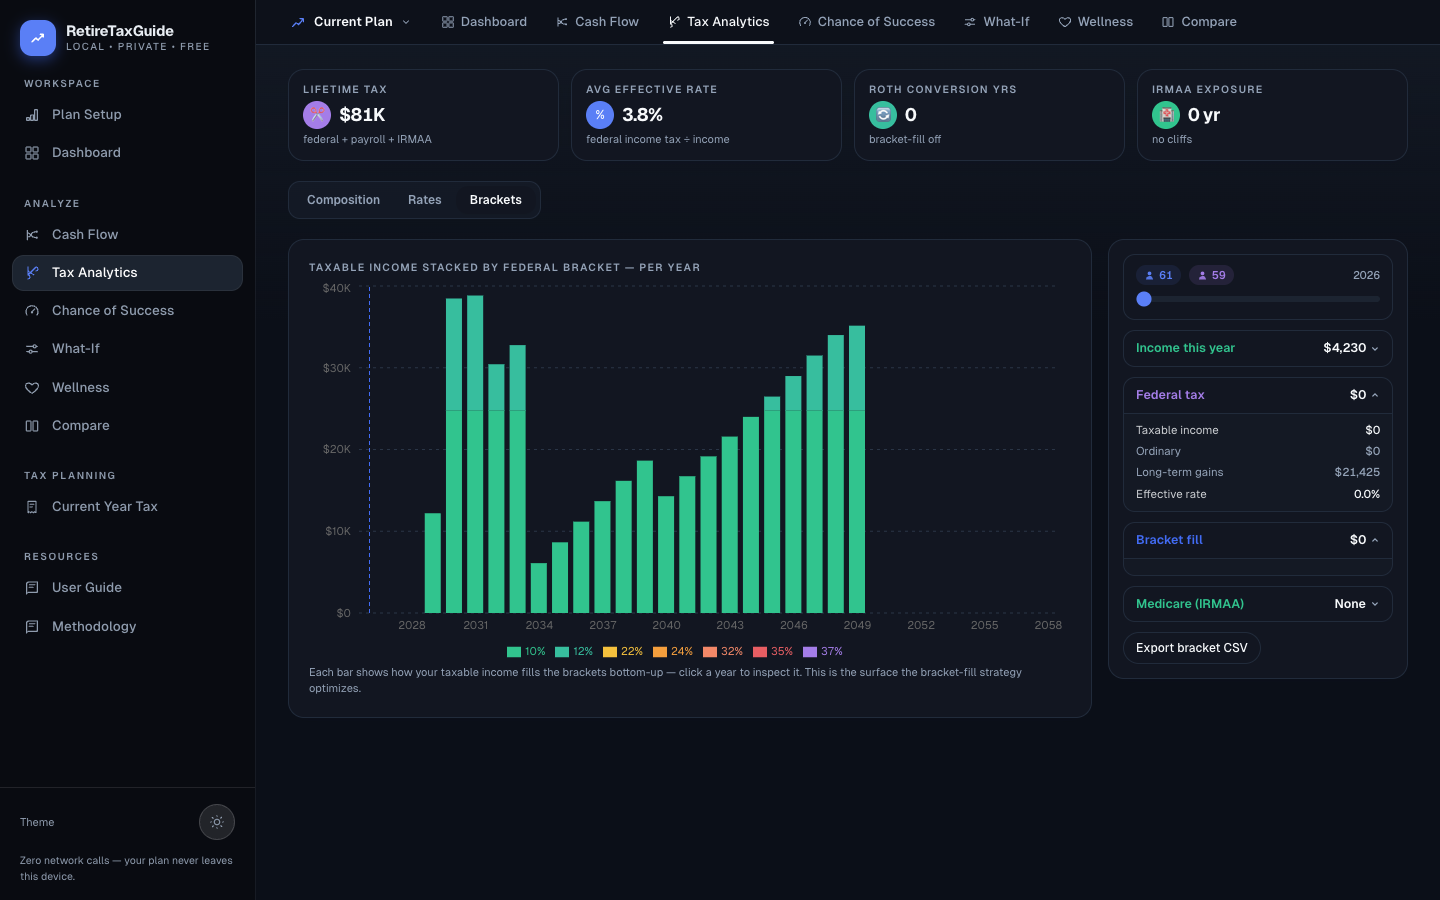
Task: Click the Methodology icon
Action: pyautogui.click(x=32, y=627)
